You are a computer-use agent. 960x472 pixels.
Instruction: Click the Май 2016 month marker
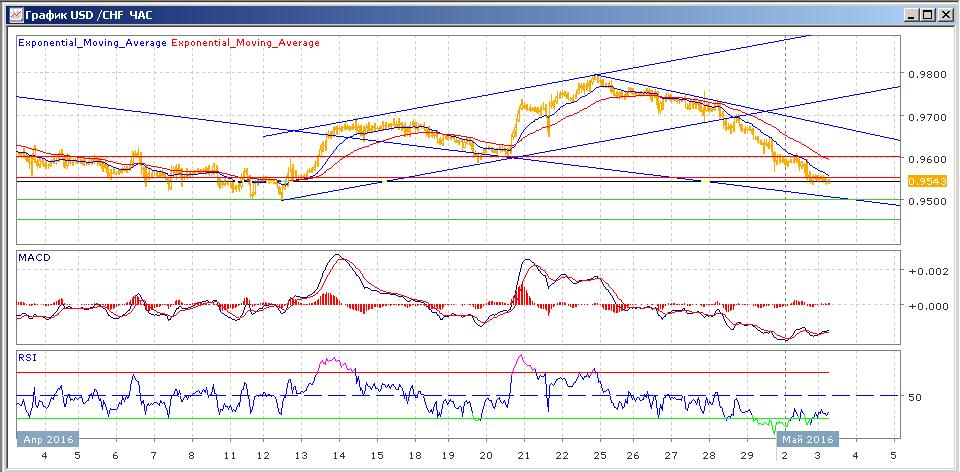tap(808, 440)
